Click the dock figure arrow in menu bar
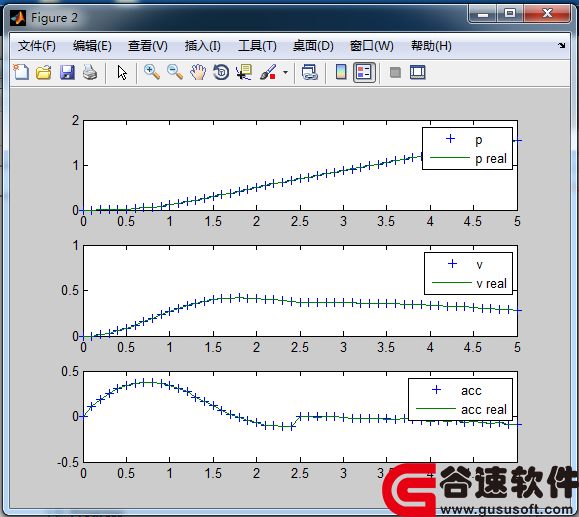The height and width of the screenshot is (517, 579). (562, 45)
